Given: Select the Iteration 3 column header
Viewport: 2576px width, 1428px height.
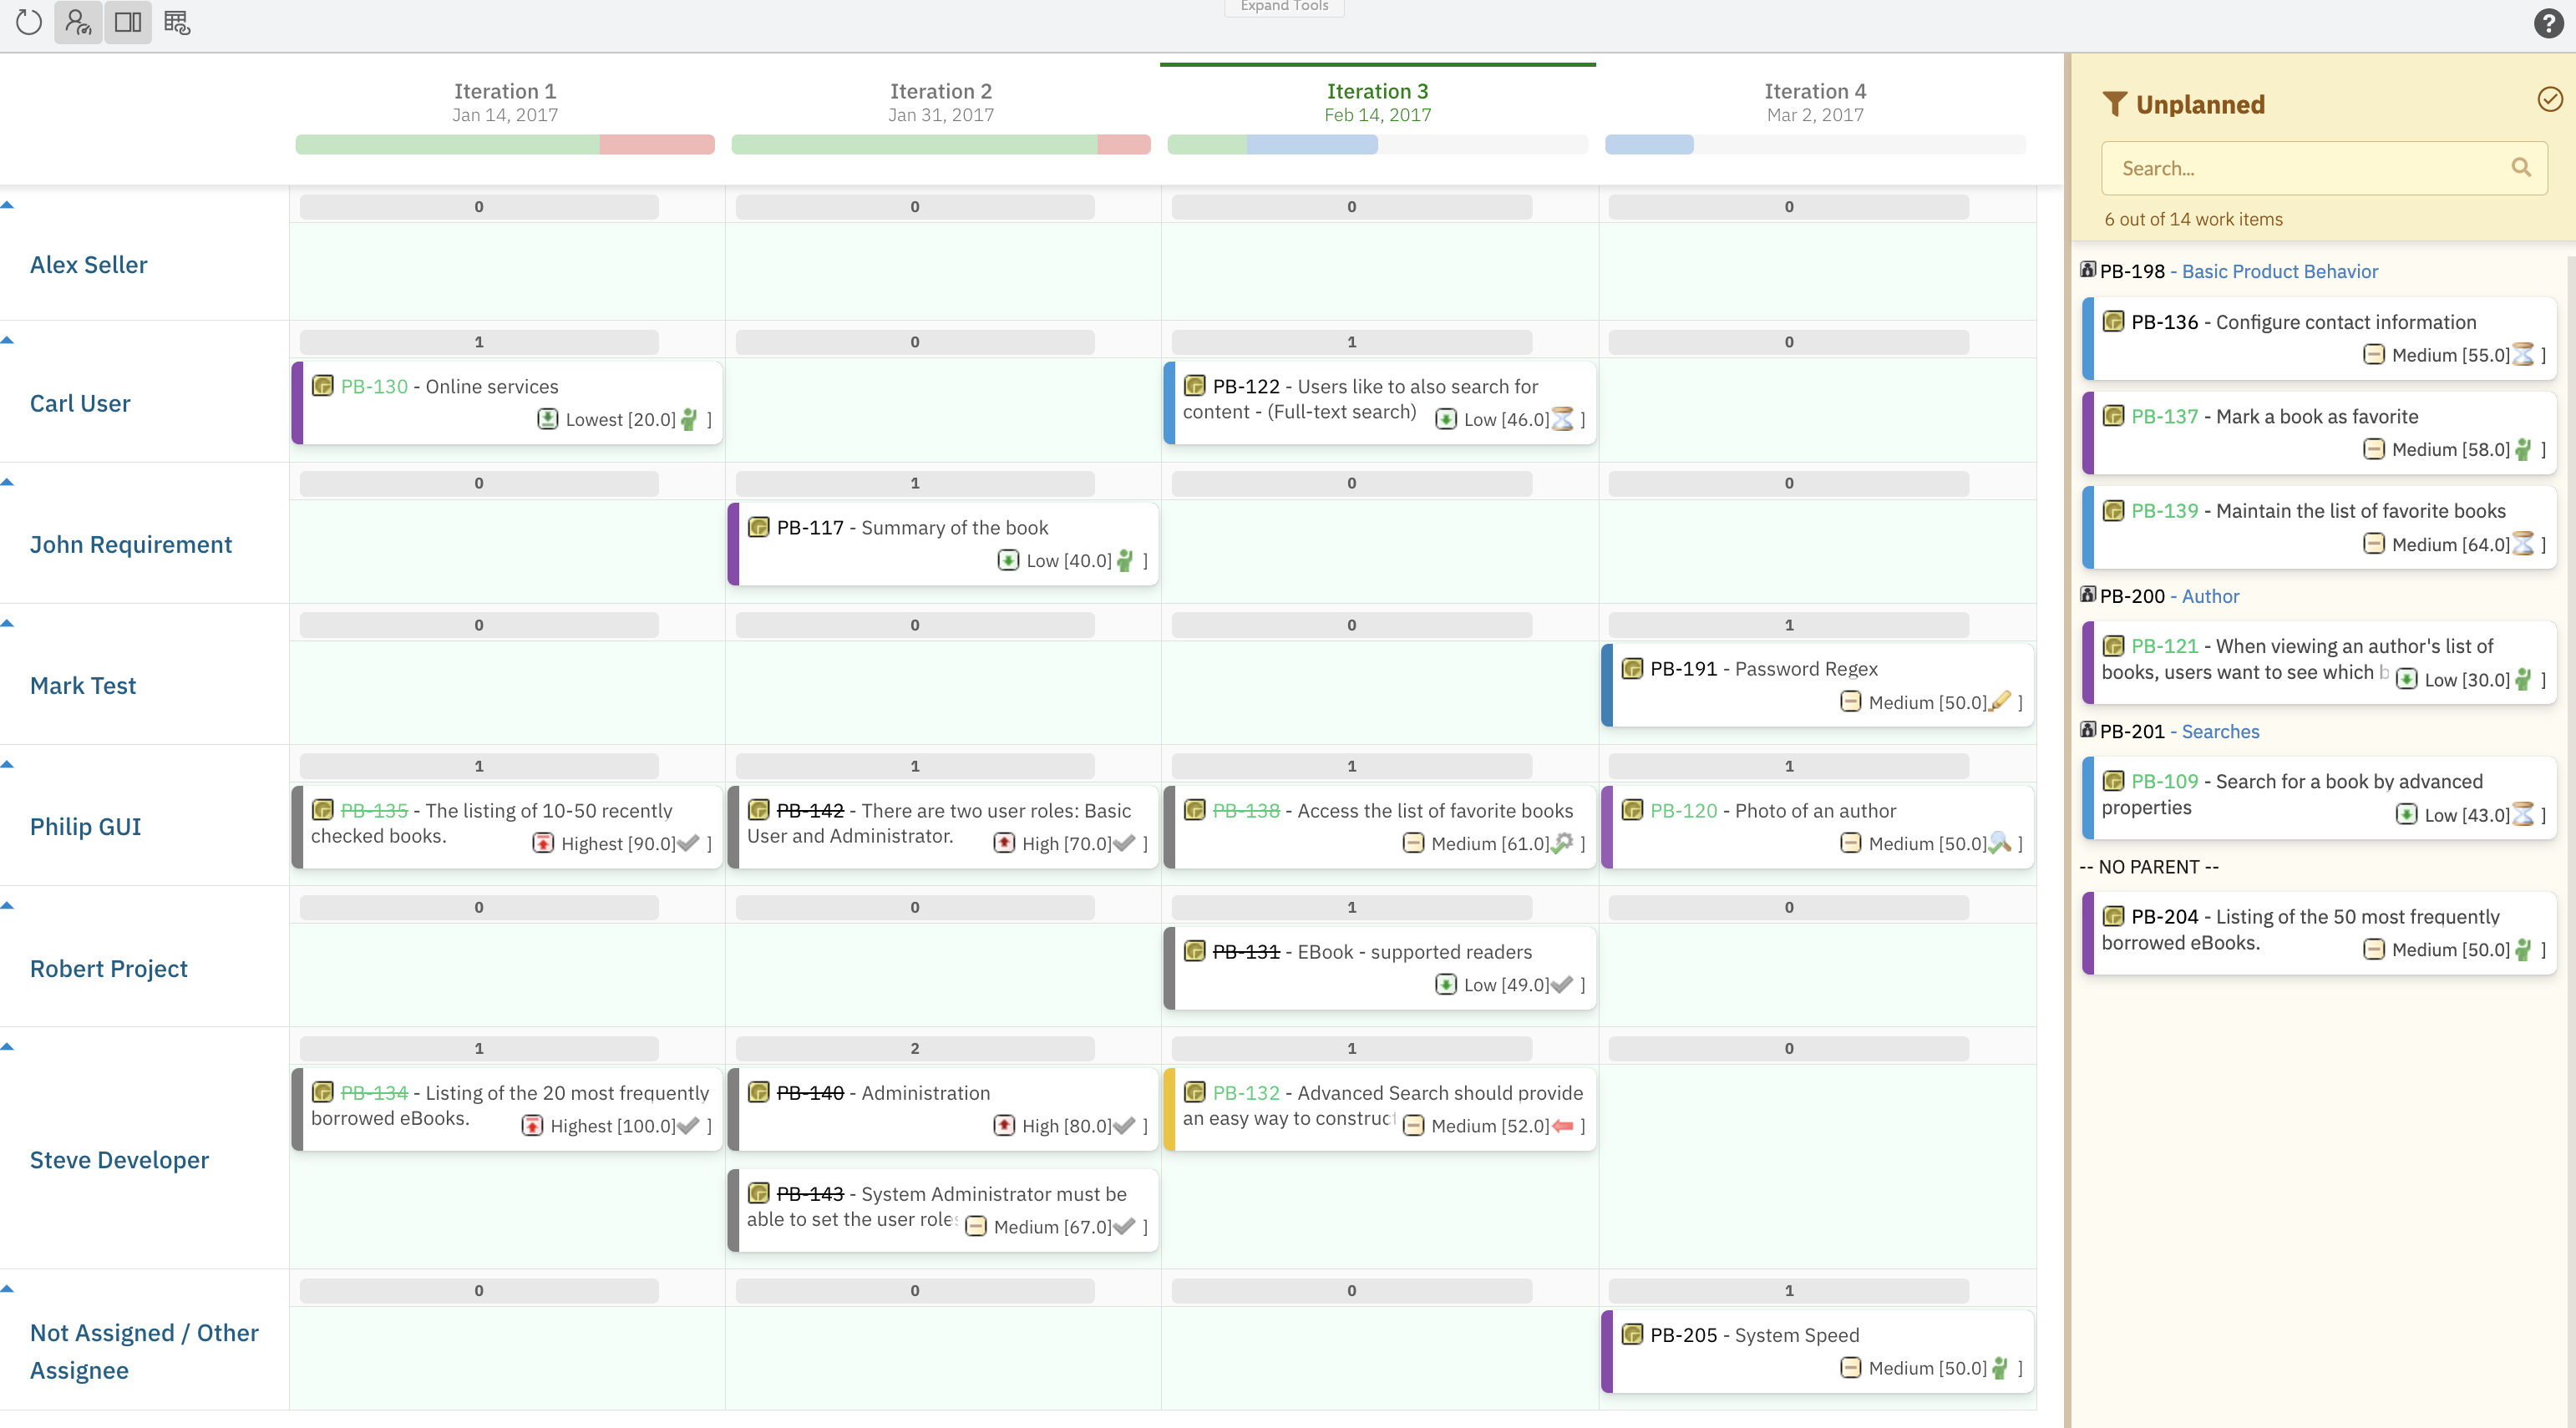Looking at the screenshot, I should click(1377, 92).
